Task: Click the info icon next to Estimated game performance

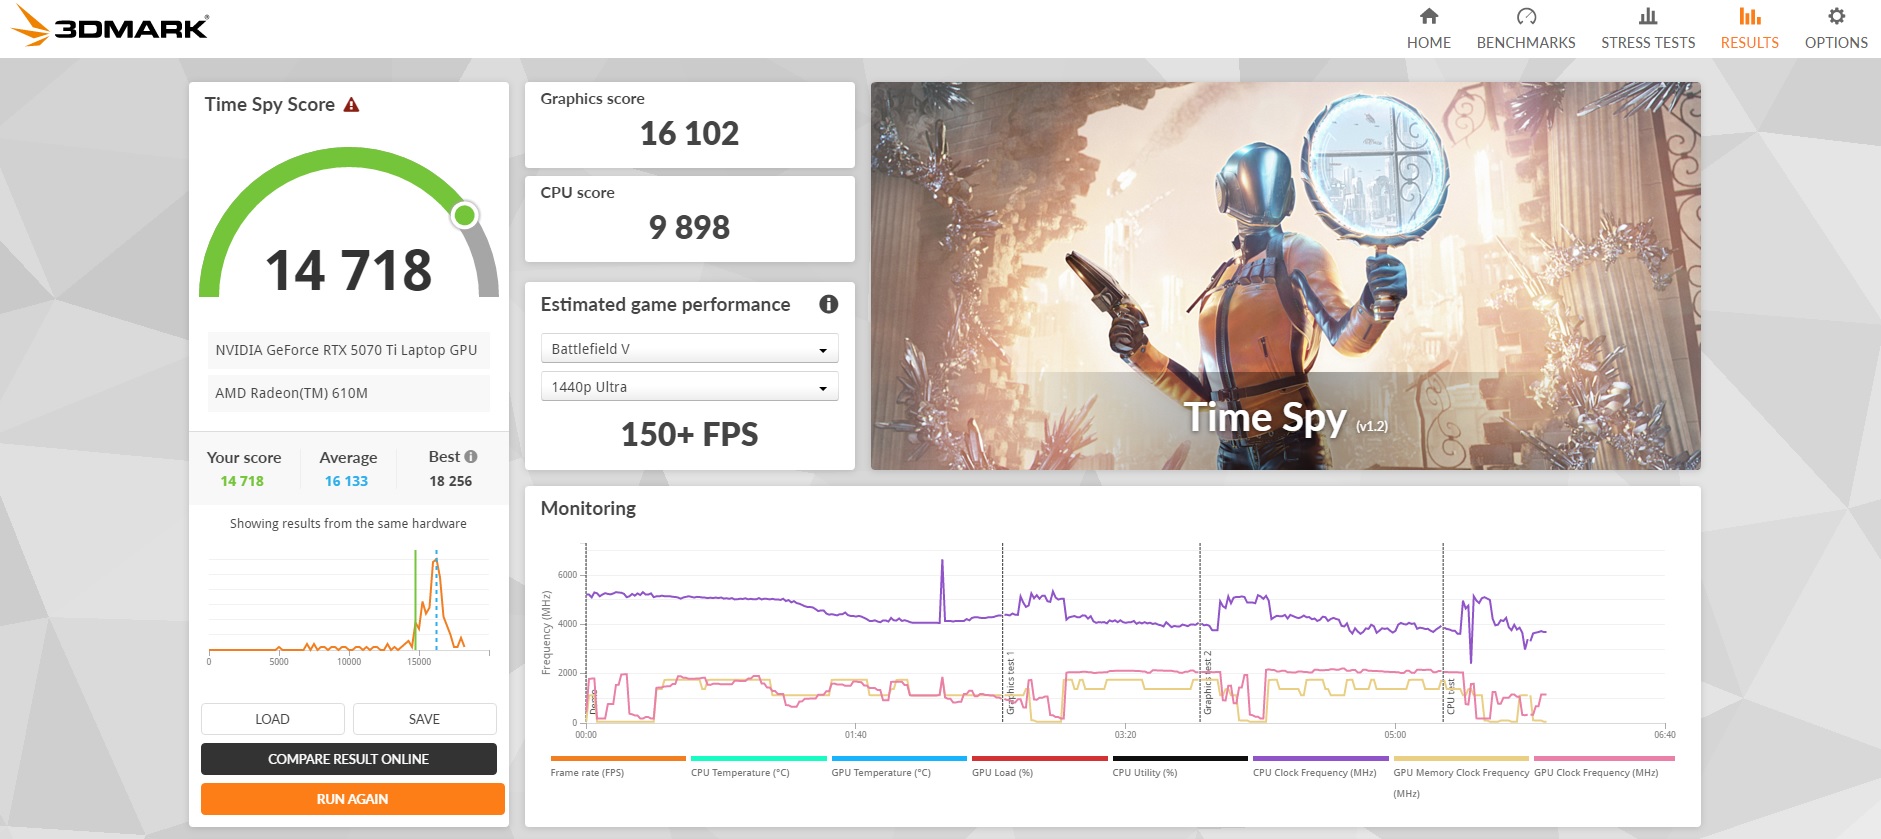Action: click(828, 305)
